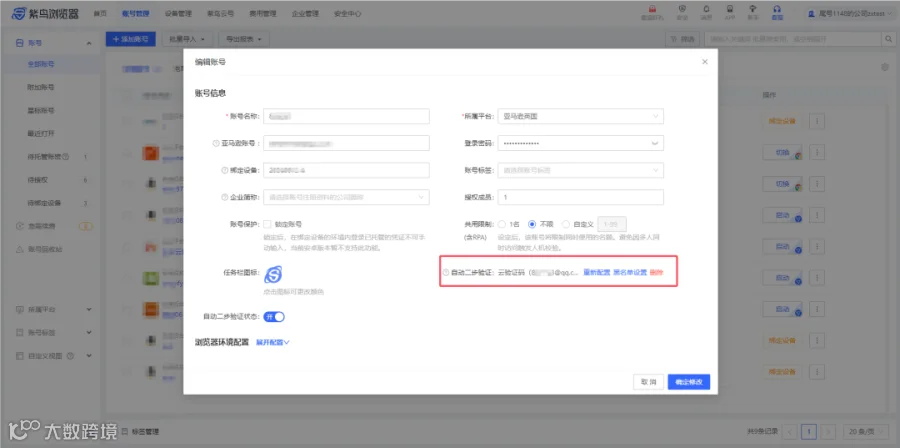The image size is (900, 448).
Task: Click the APP icon in top bar
Action: (730, 9)
